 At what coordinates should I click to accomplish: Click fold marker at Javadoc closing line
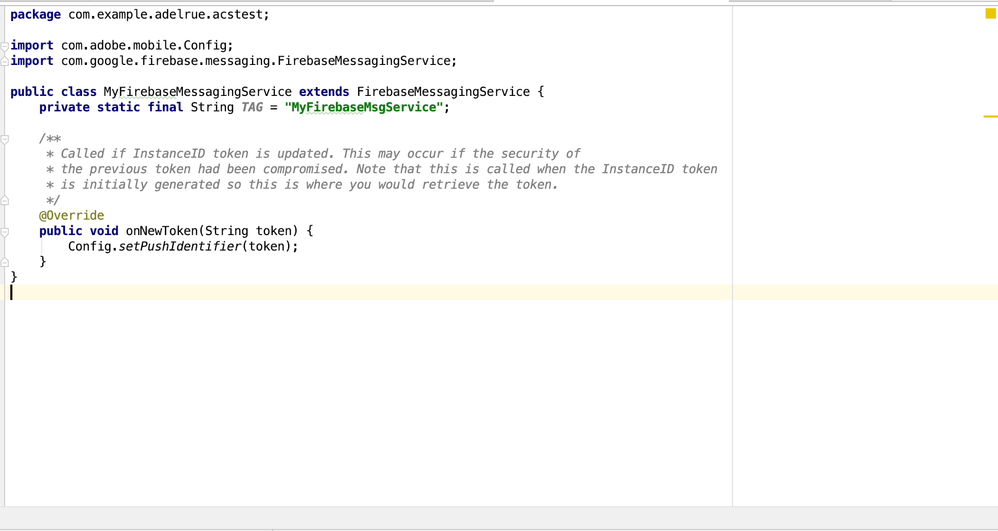click(x=5, y=200)
